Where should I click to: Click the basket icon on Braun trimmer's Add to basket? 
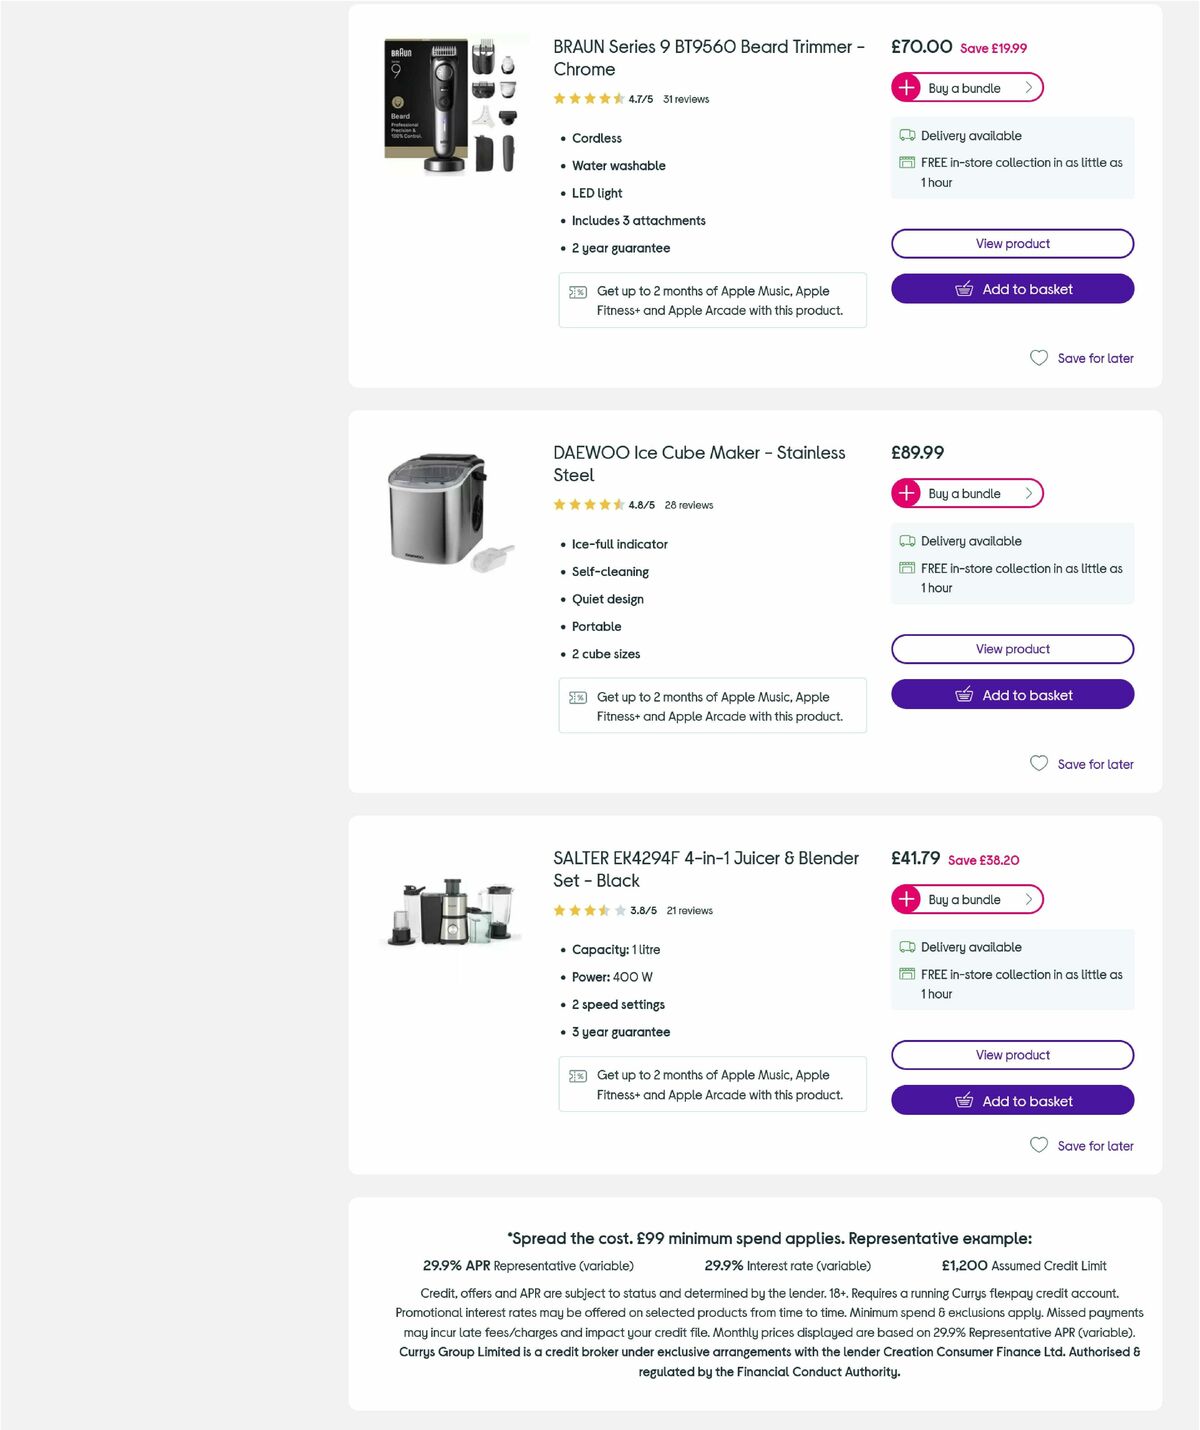click(x=963, y=289)
